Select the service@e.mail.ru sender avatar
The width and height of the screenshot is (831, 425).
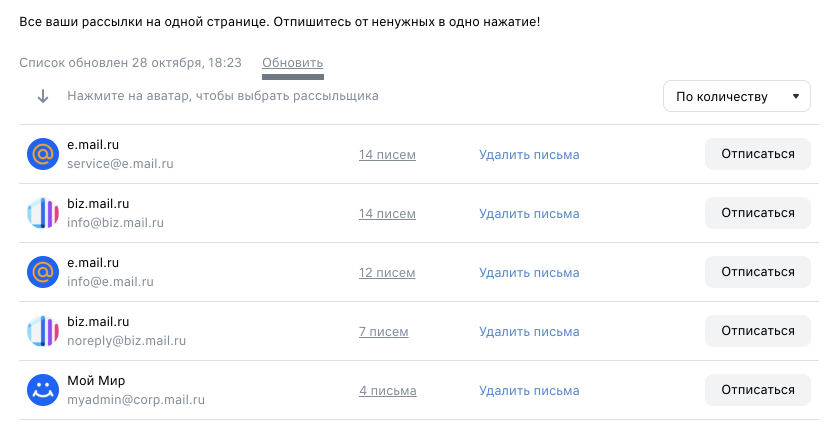(x=43, y=154)
